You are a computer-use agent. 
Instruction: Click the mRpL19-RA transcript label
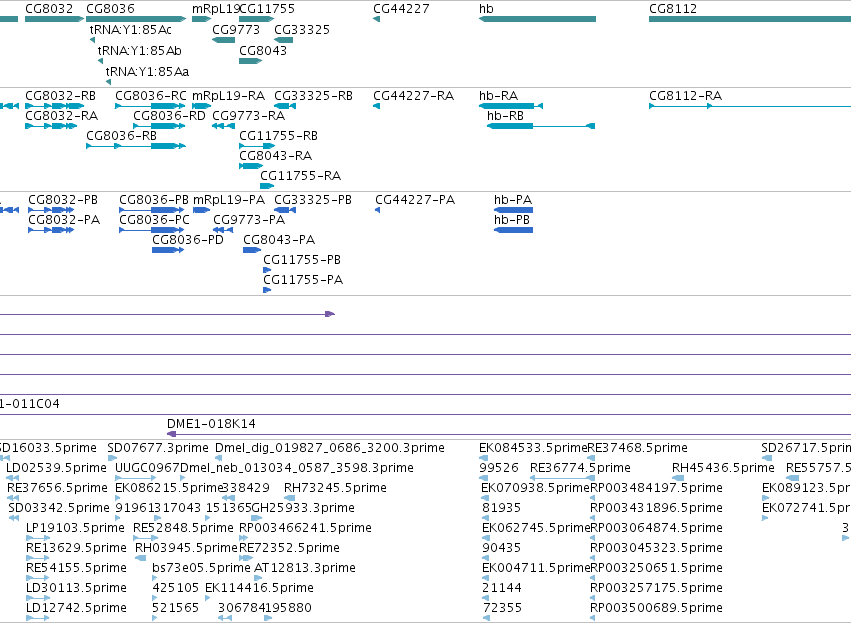[228, 96]
